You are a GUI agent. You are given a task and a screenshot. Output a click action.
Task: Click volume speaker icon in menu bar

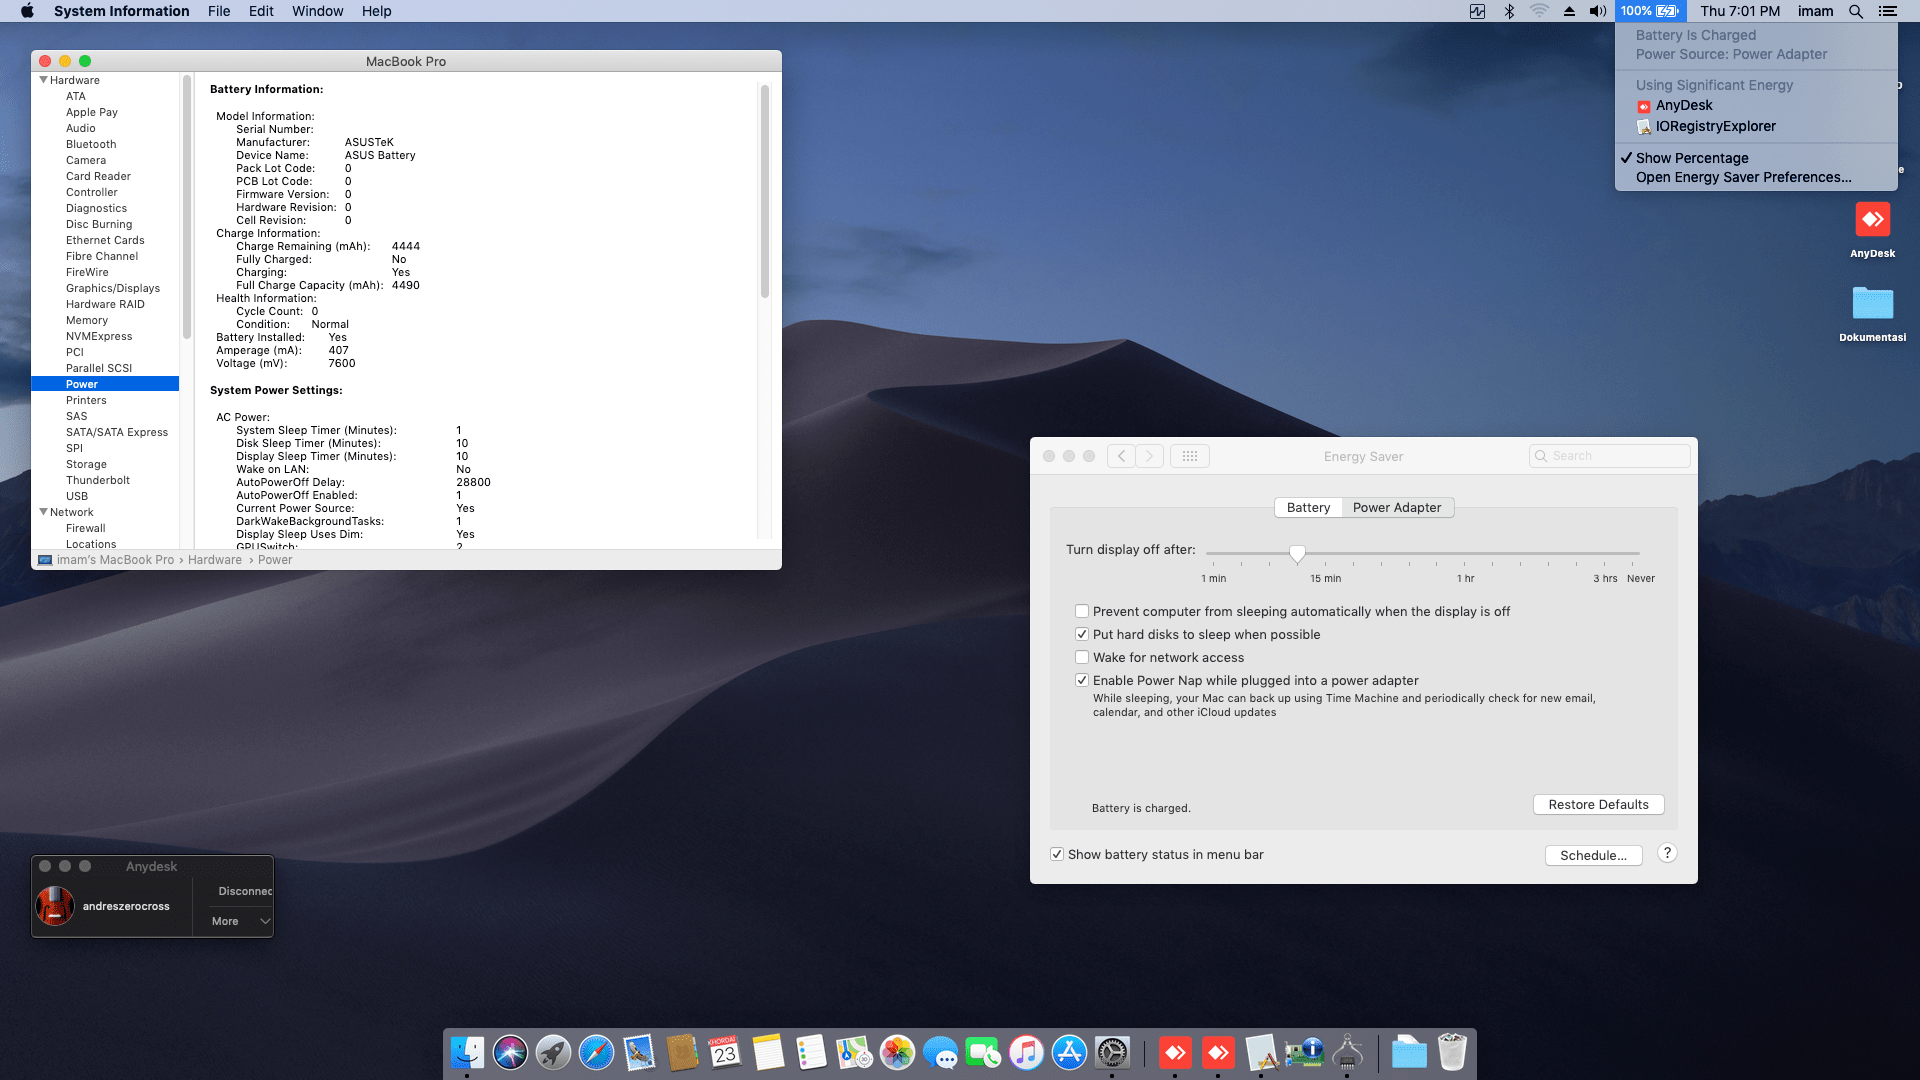(x=1598, y=11)
